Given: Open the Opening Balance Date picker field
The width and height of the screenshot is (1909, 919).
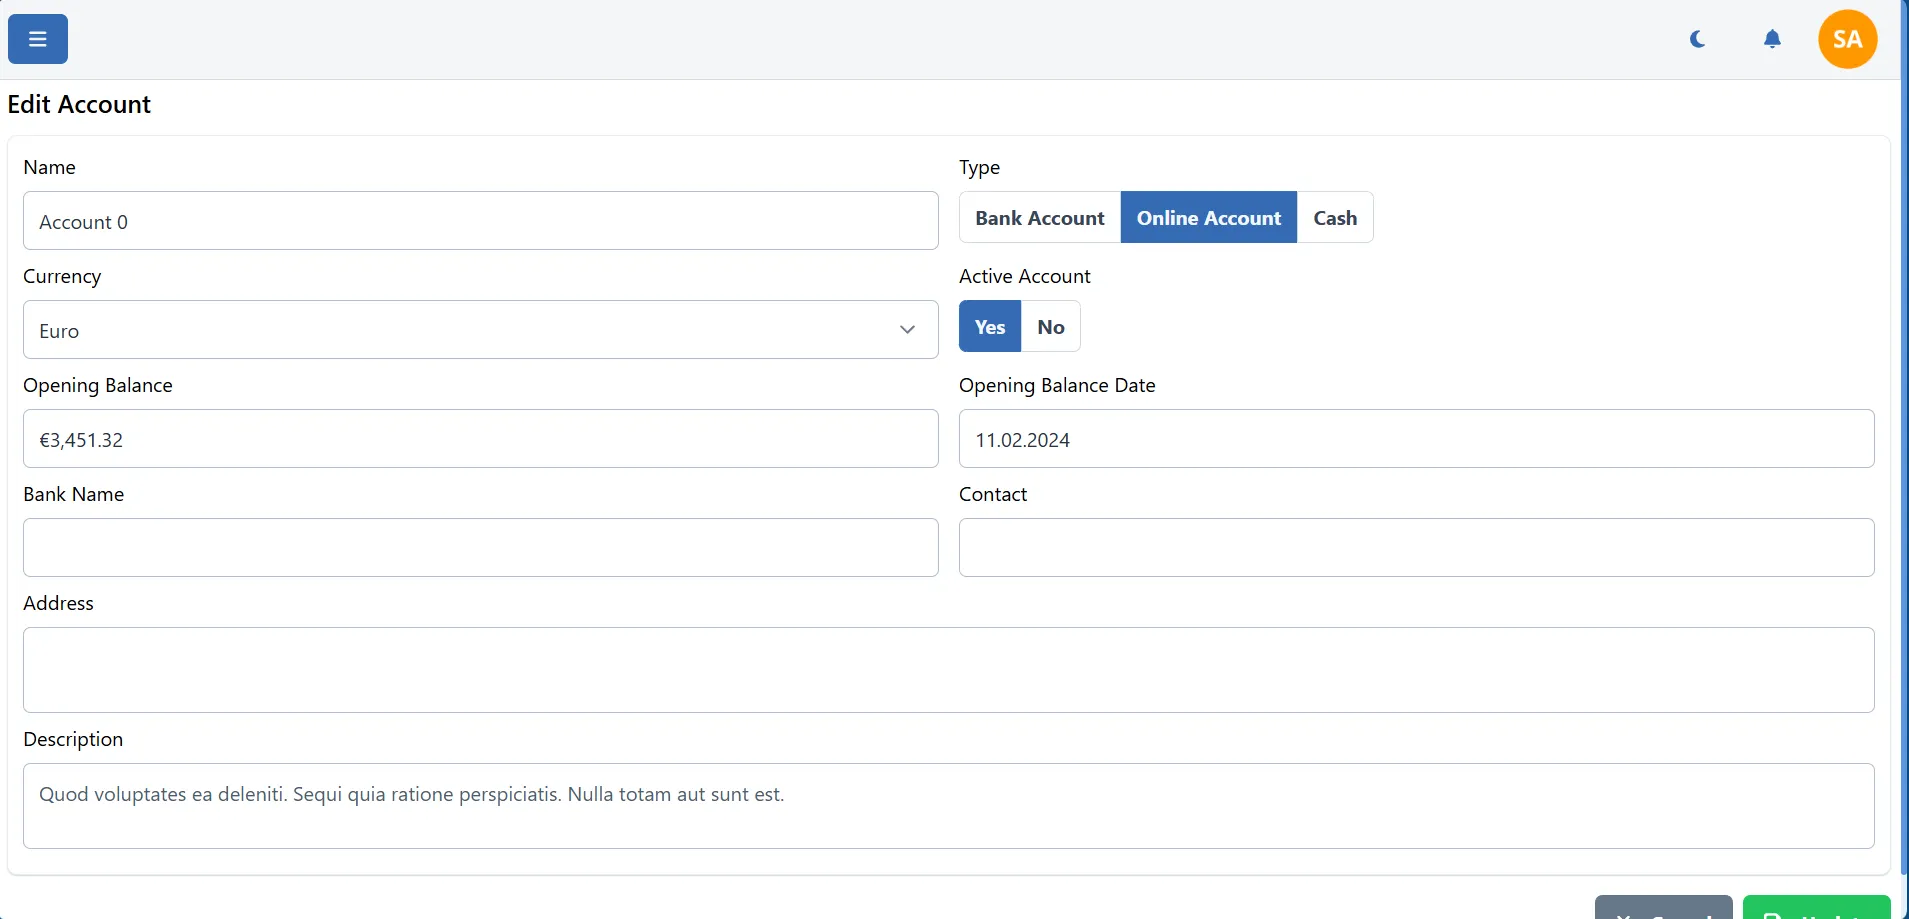Looking at the screenshot, I should tap(1415, 439).
